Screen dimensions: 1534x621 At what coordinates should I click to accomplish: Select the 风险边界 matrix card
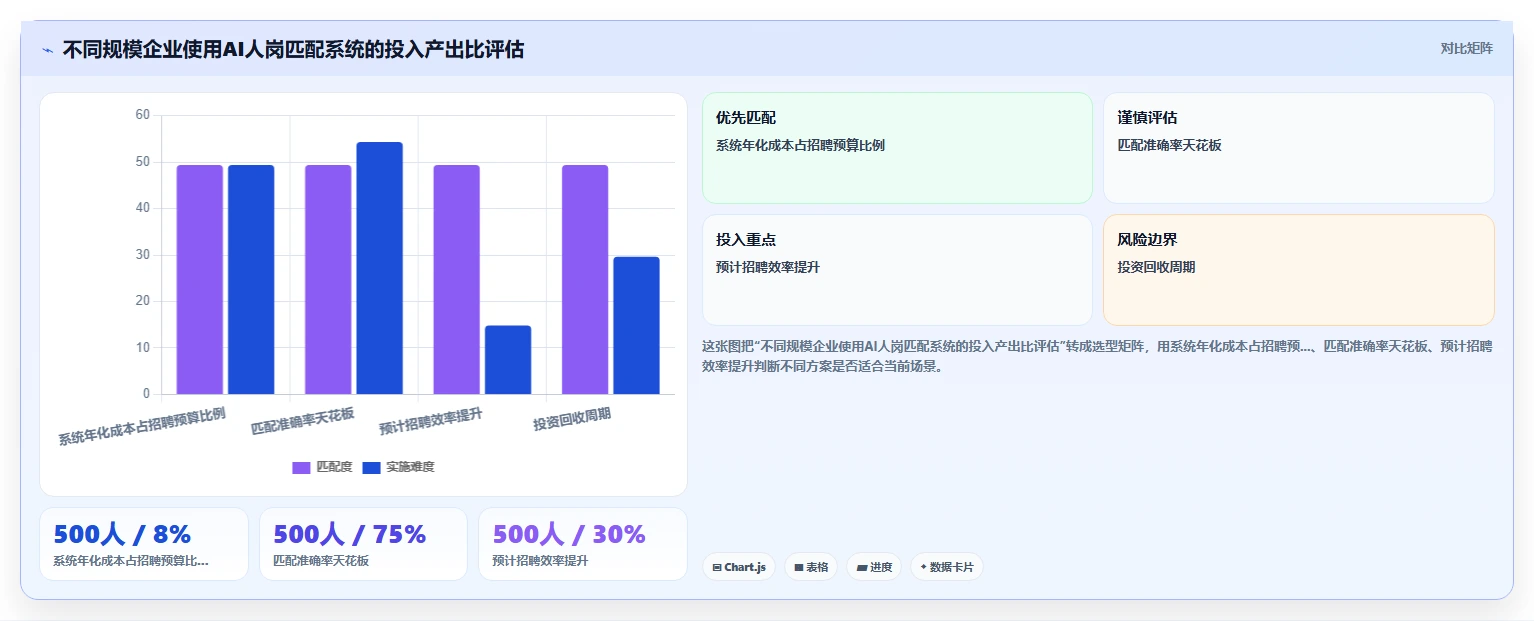point(1299,270)
